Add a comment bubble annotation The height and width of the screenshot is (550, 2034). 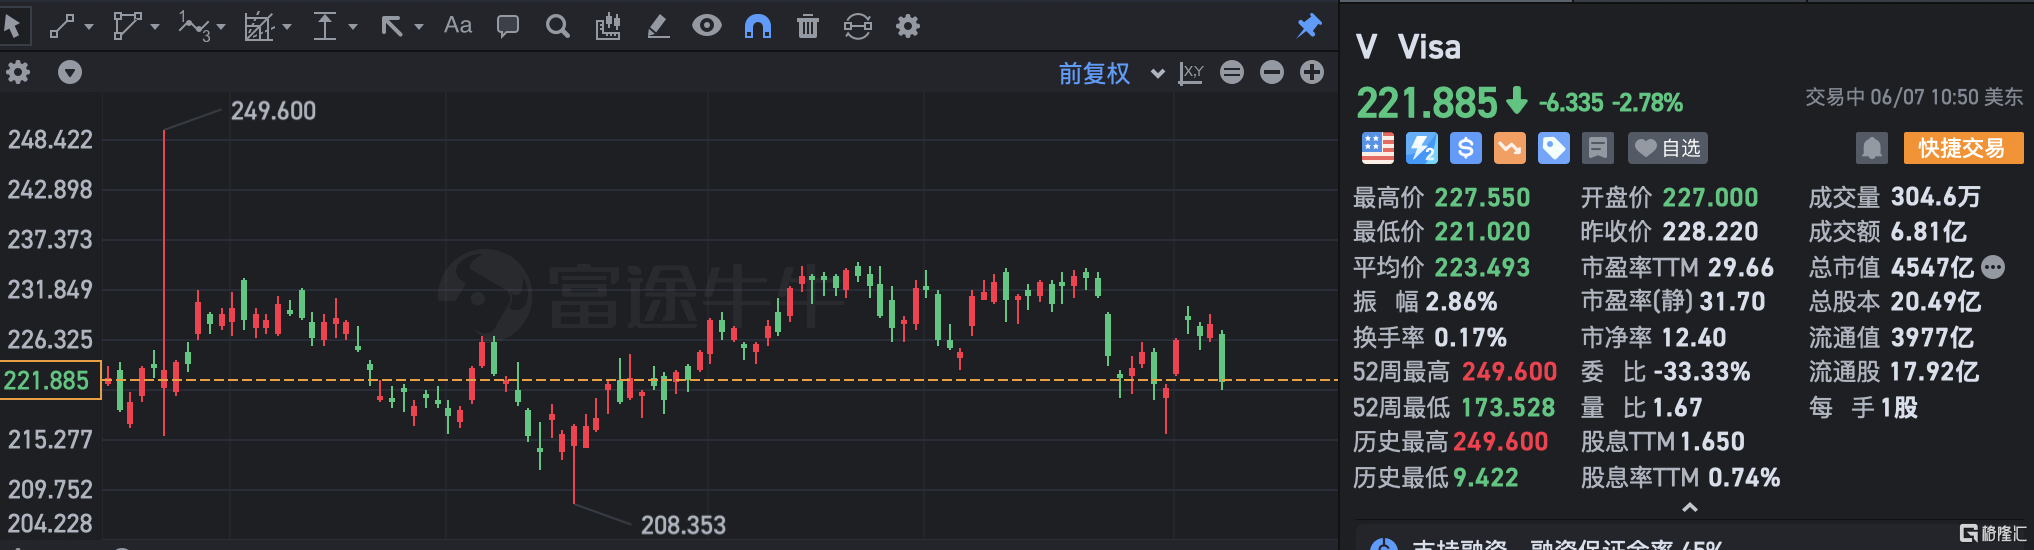click(x=508, y=26)
